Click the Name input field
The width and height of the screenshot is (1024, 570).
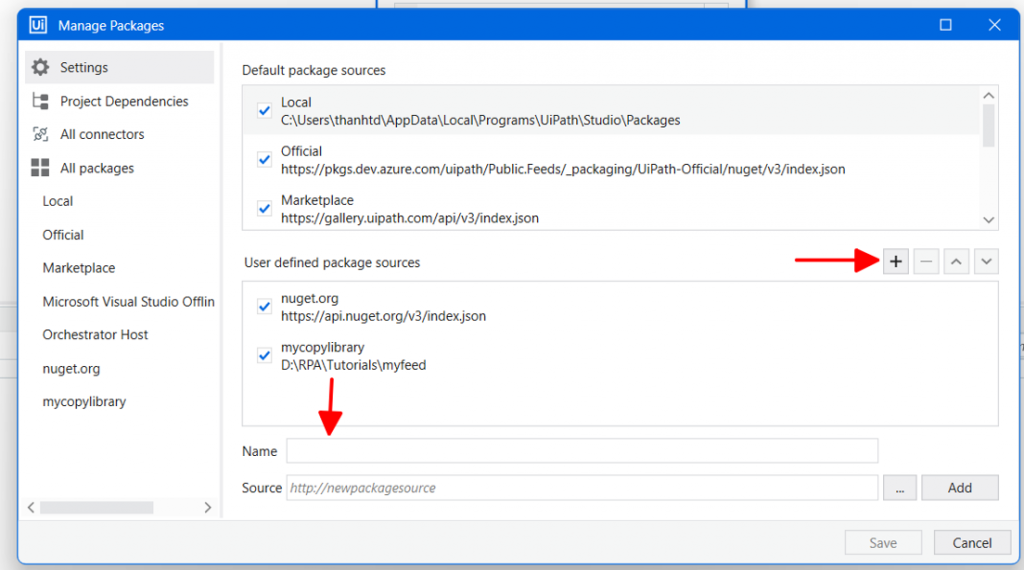(x=582, y=451)
